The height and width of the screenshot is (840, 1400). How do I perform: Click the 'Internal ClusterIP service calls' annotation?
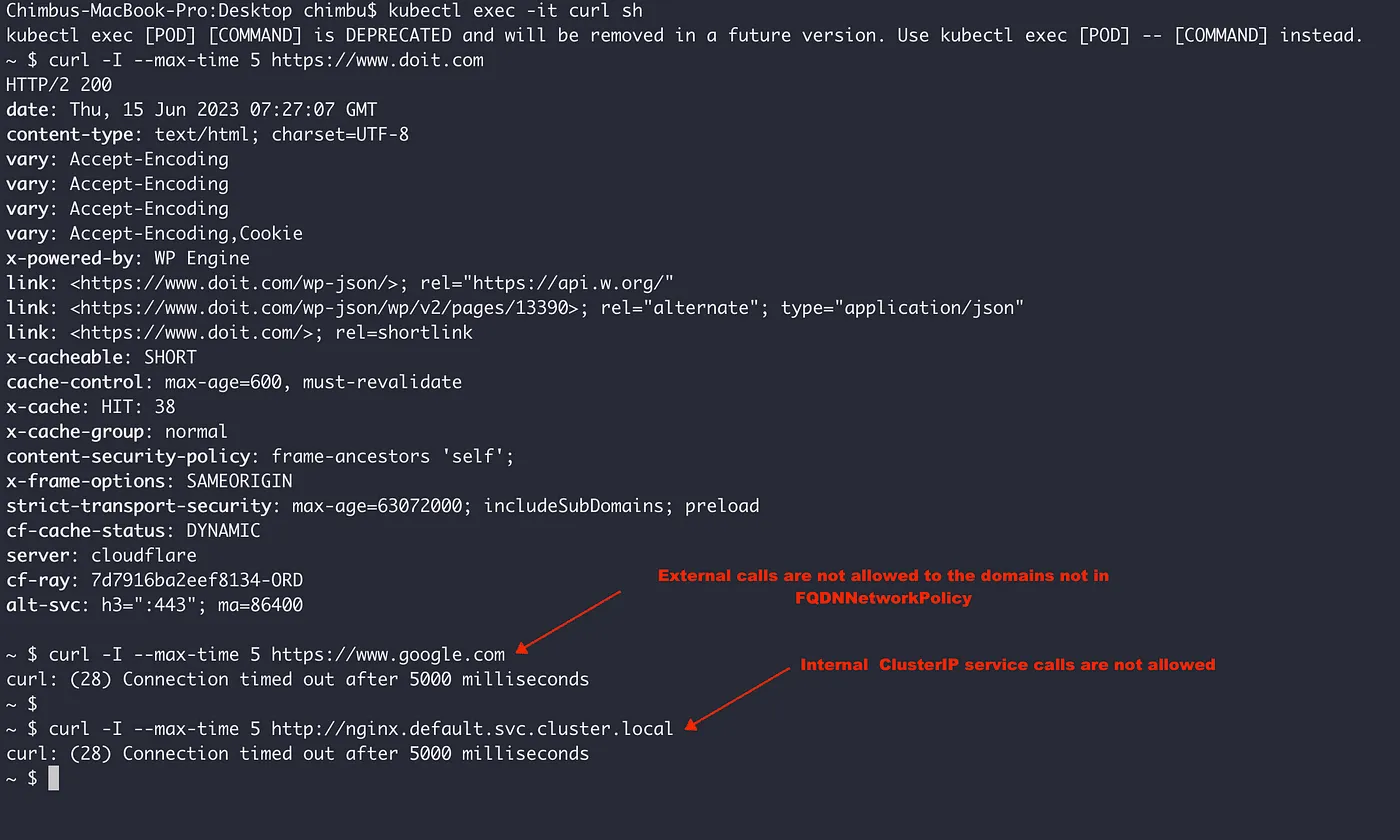(1008, 664)
